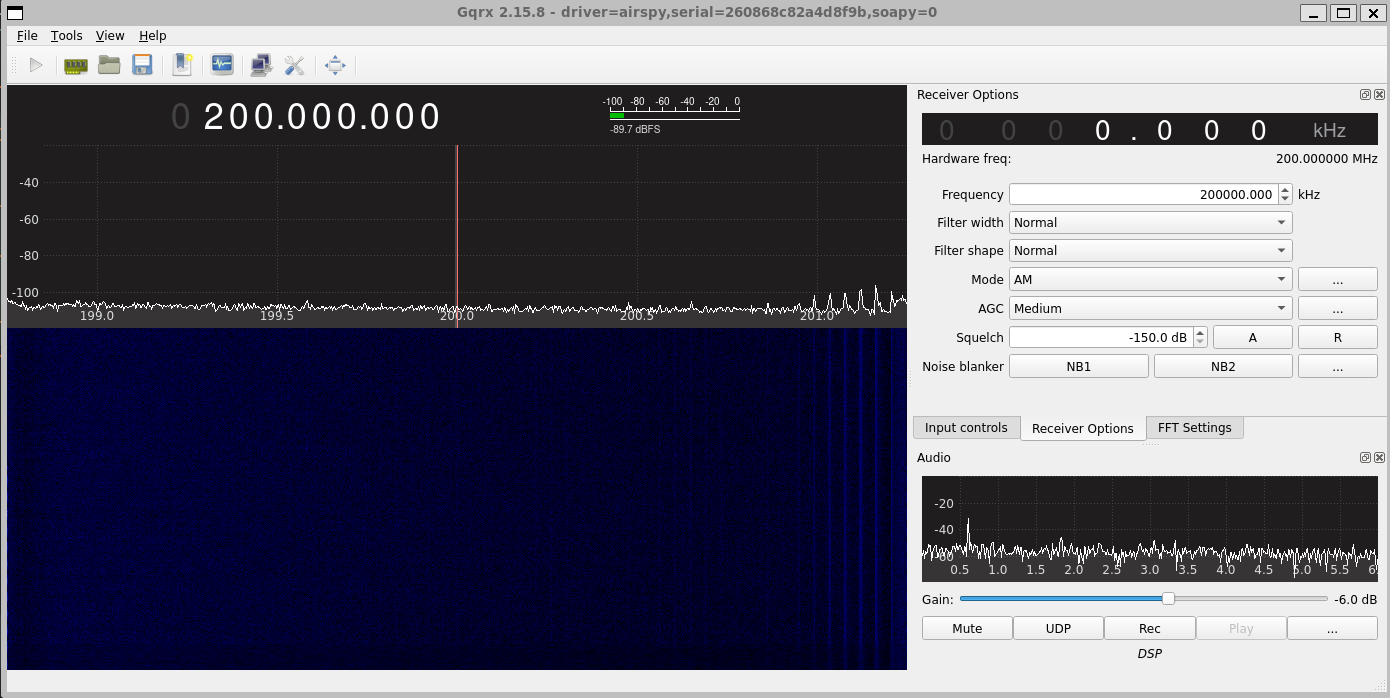The height and width of the screenshot is (698, 1390).
Task: Click 199.0 on the frequency axis
Action: 97,316
